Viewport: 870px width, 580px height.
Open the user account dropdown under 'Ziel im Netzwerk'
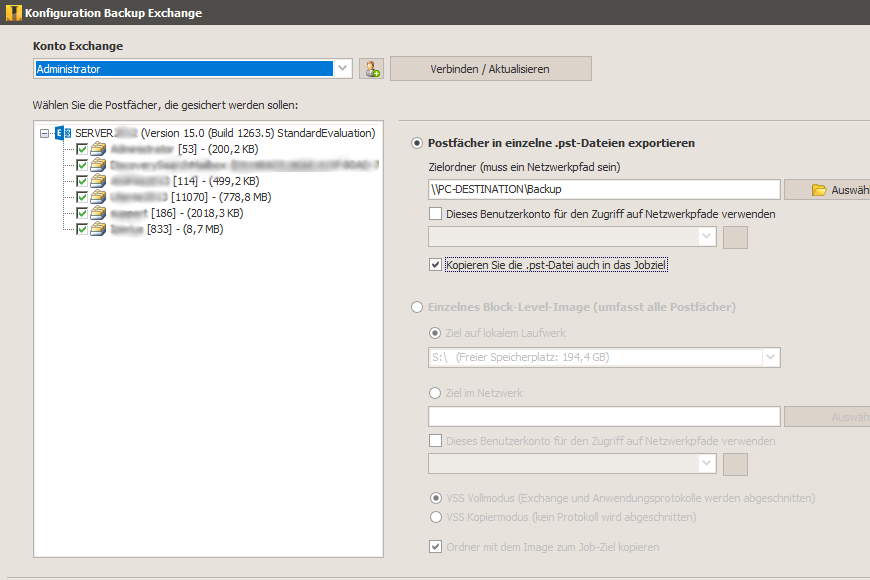[706, 463]
